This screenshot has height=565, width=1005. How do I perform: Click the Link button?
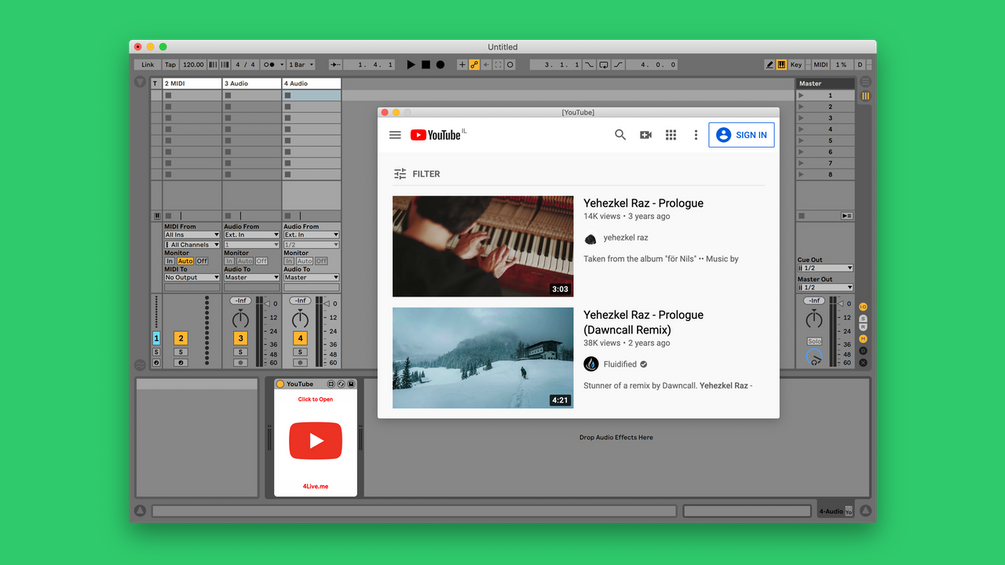point(147,65)
